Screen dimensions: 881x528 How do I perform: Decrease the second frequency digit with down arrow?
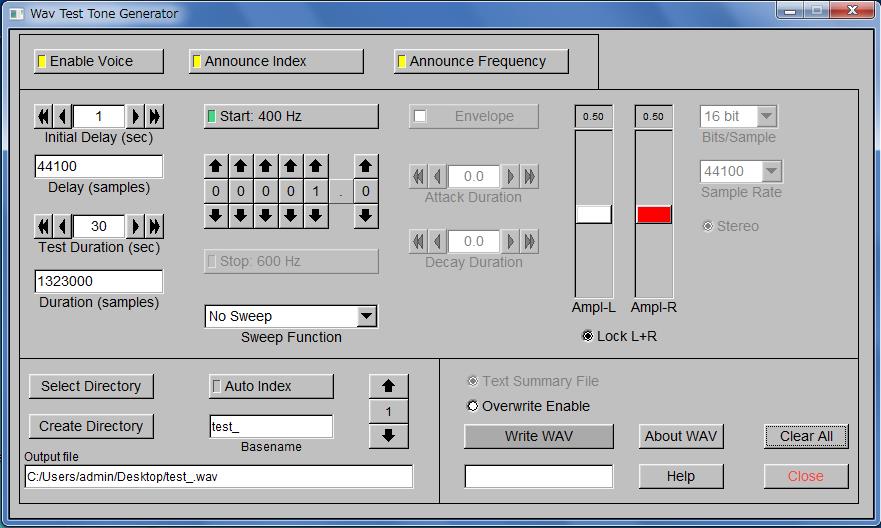(240, 215)
